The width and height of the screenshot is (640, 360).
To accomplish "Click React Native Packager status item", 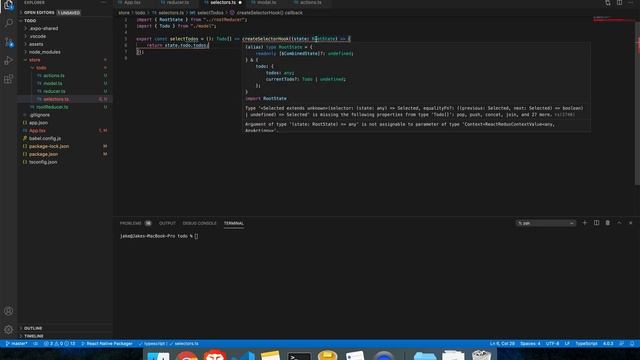I will tap(107, 344).
